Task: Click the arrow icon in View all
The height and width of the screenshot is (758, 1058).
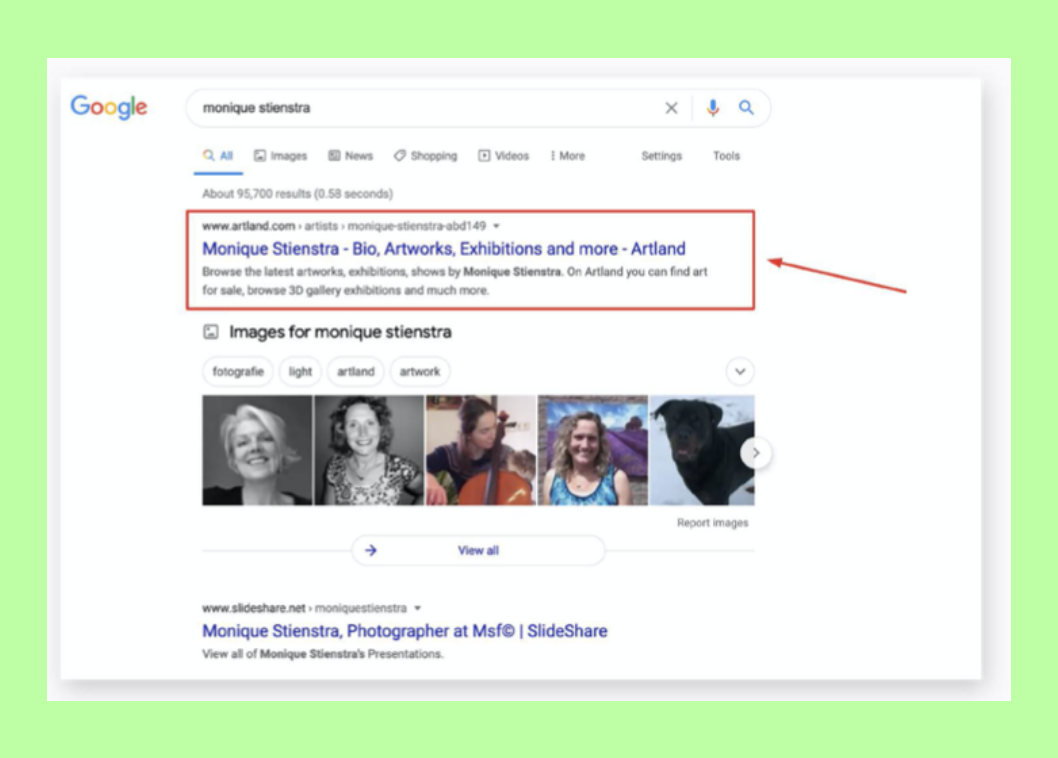Action: coord(371,551)
